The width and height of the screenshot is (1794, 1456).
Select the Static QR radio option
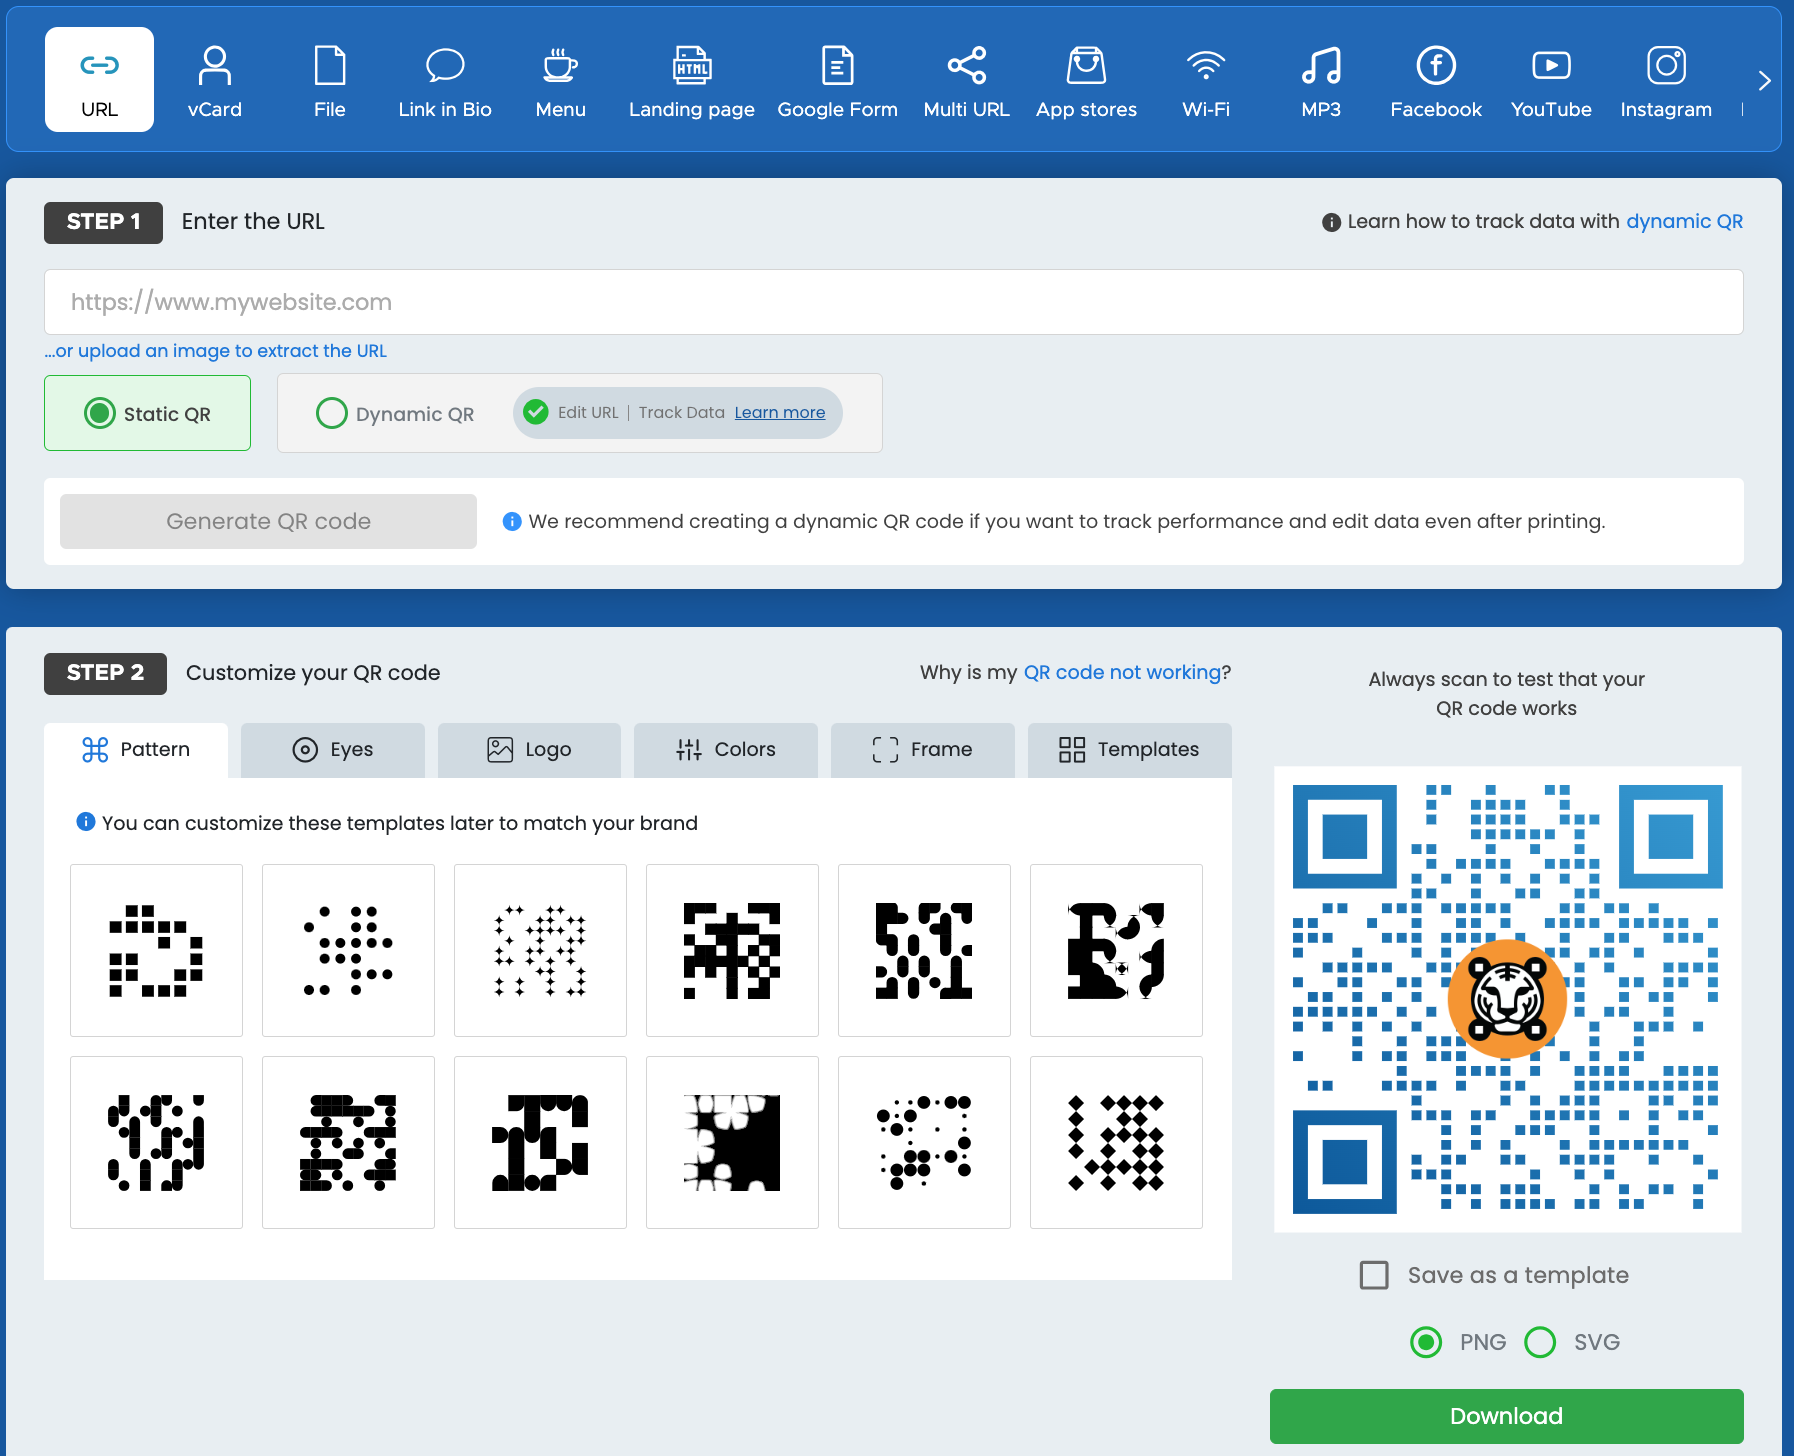point(100,413)
